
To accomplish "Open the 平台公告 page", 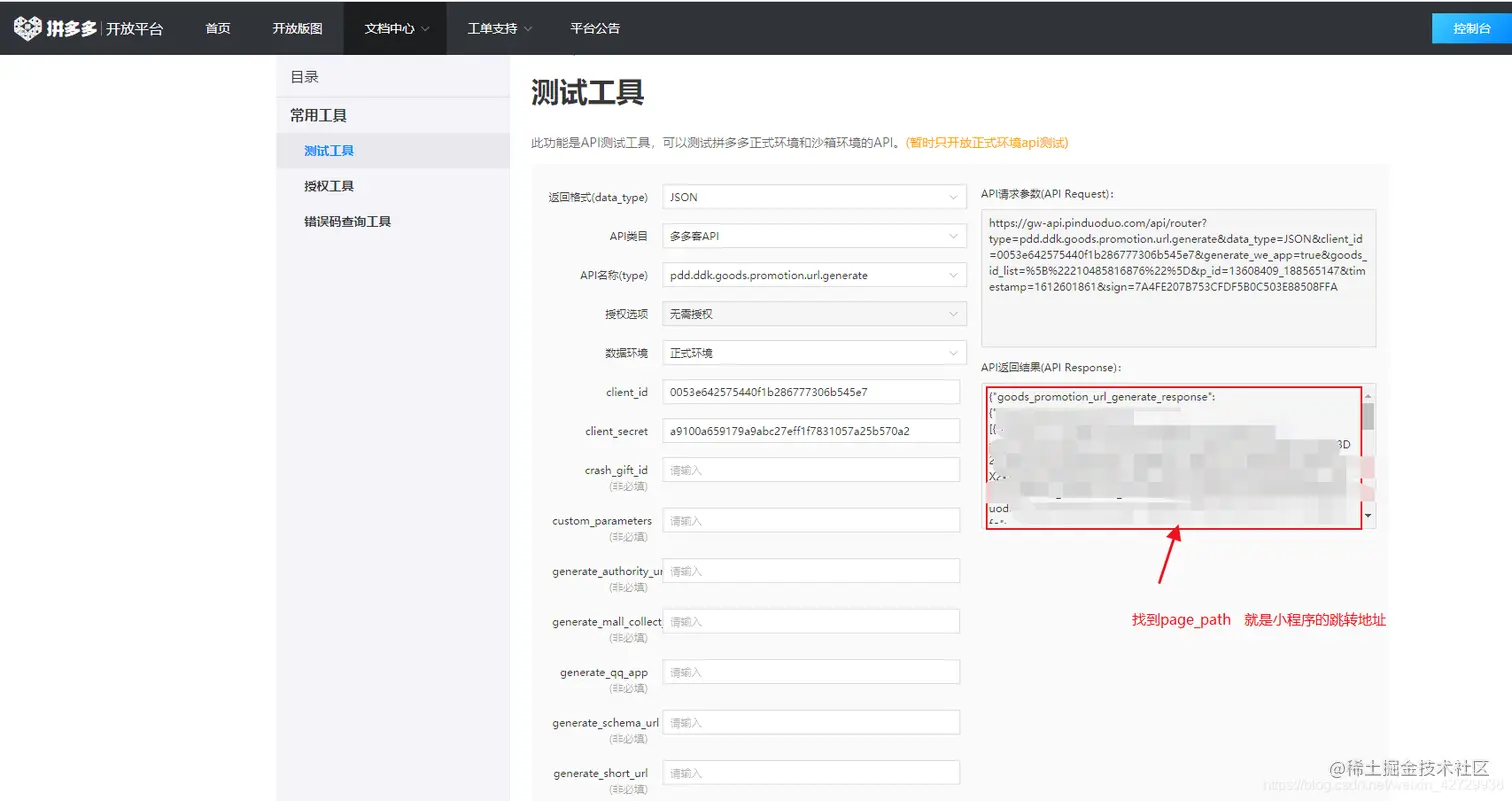I will 595,28.
